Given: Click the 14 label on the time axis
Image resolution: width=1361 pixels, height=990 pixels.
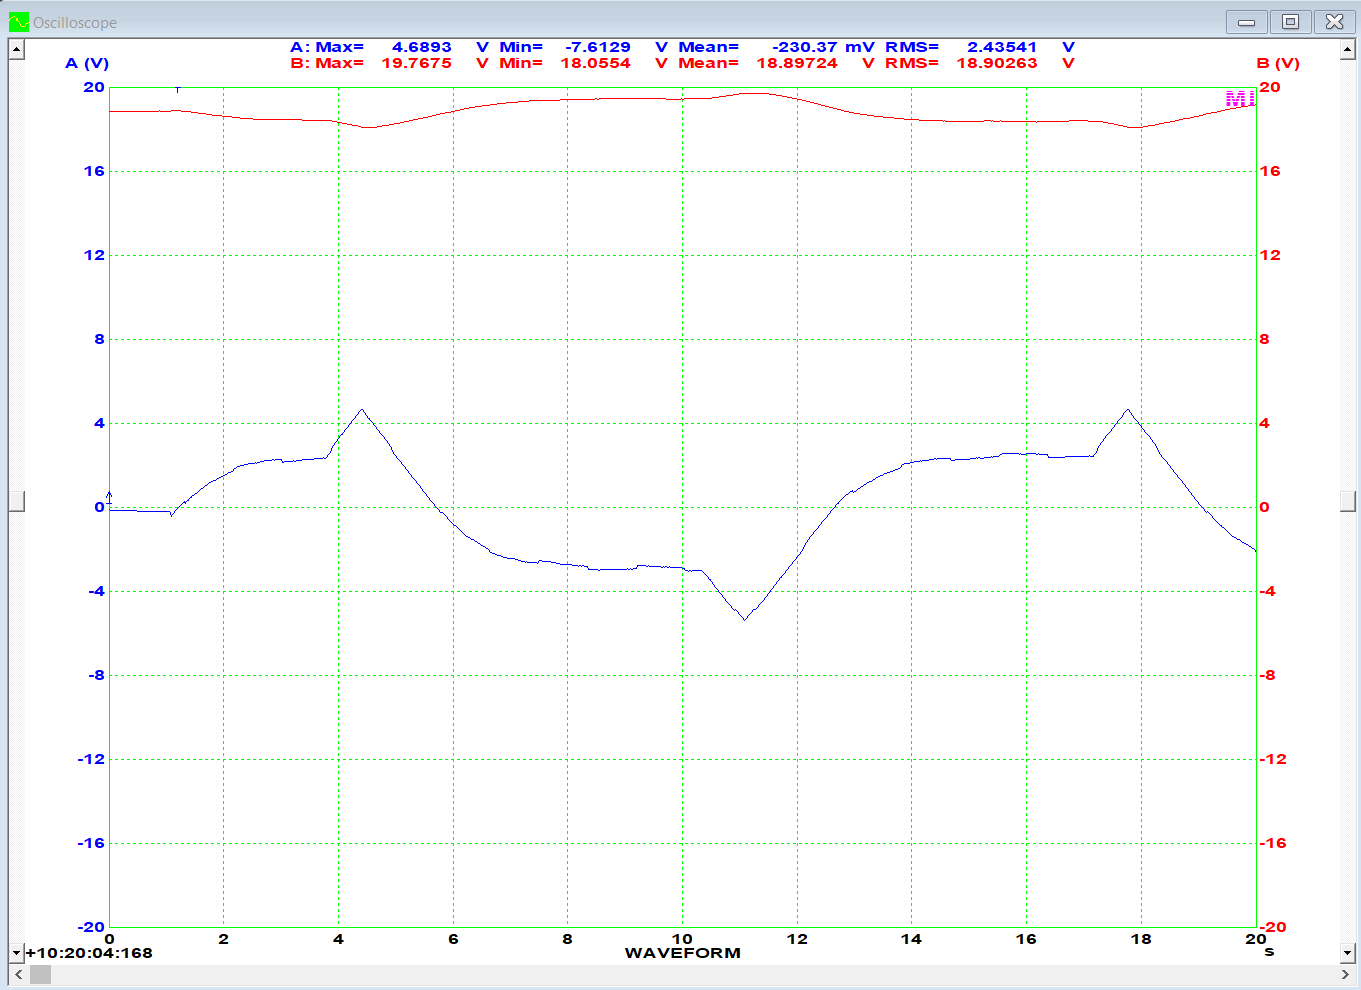Looking at the screenshot, I should pos(911,939).
